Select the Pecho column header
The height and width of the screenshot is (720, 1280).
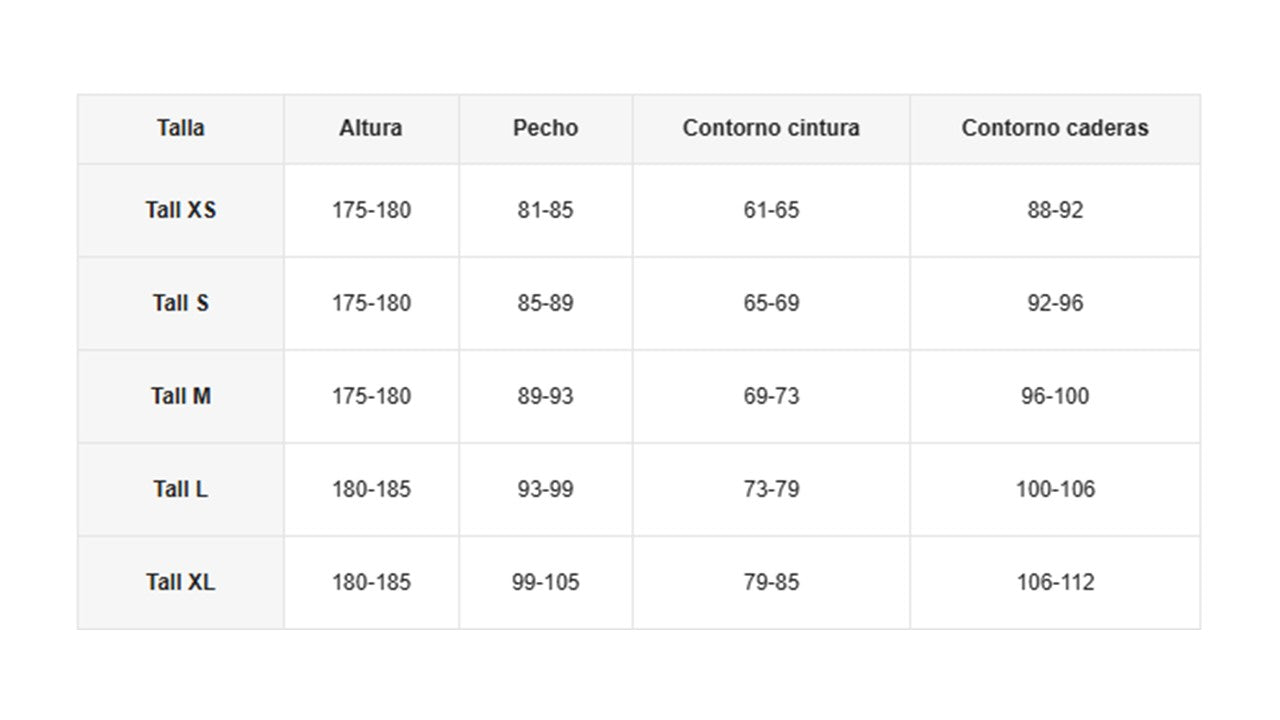point(545,128)
